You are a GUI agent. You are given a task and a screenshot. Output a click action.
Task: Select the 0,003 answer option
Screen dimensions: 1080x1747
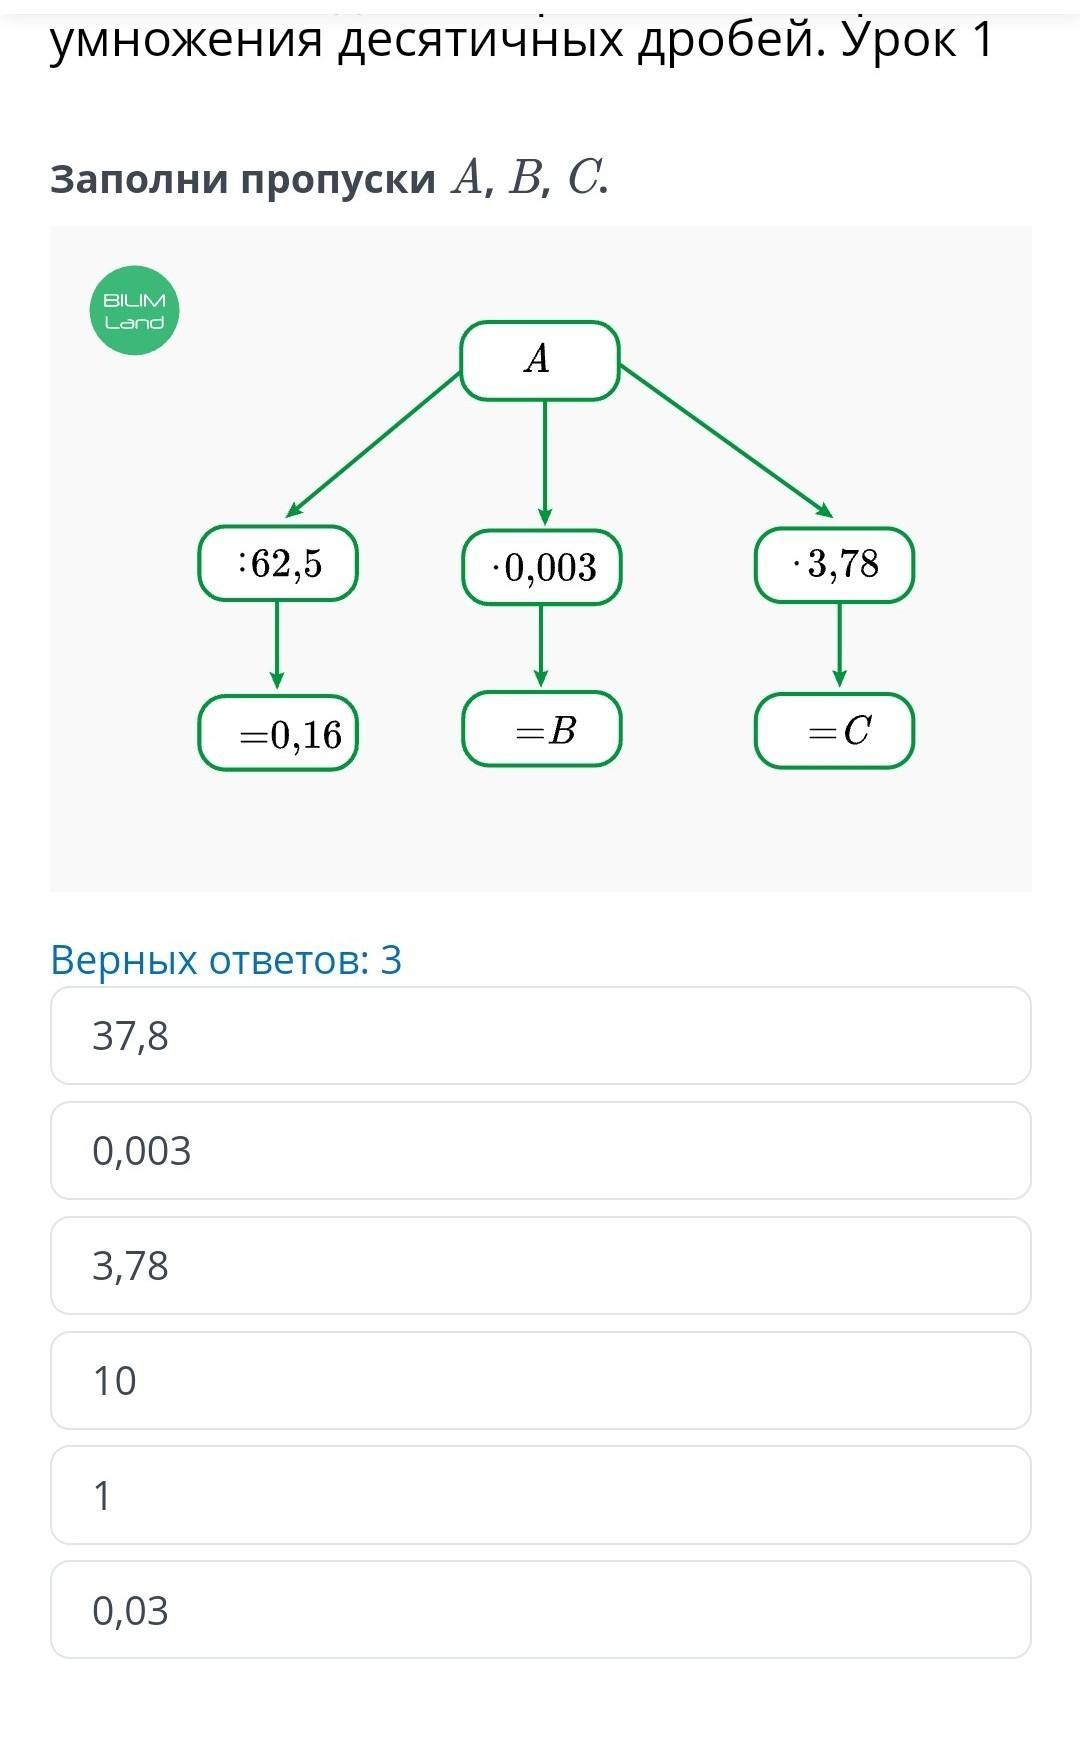[x=540, y=1151]
